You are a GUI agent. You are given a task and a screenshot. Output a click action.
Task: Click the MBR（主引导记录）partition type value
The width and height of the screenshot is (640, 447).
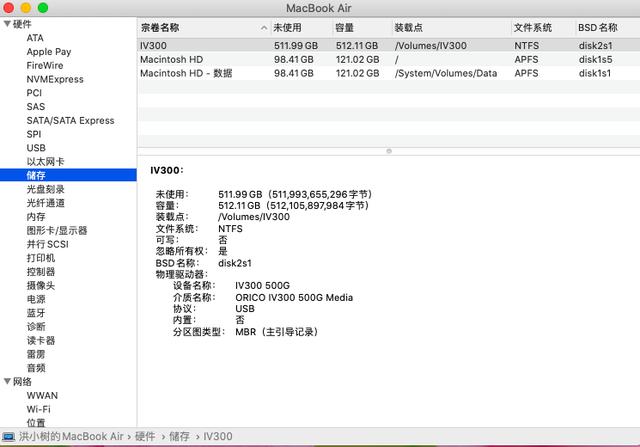click(x=277, y=332)
